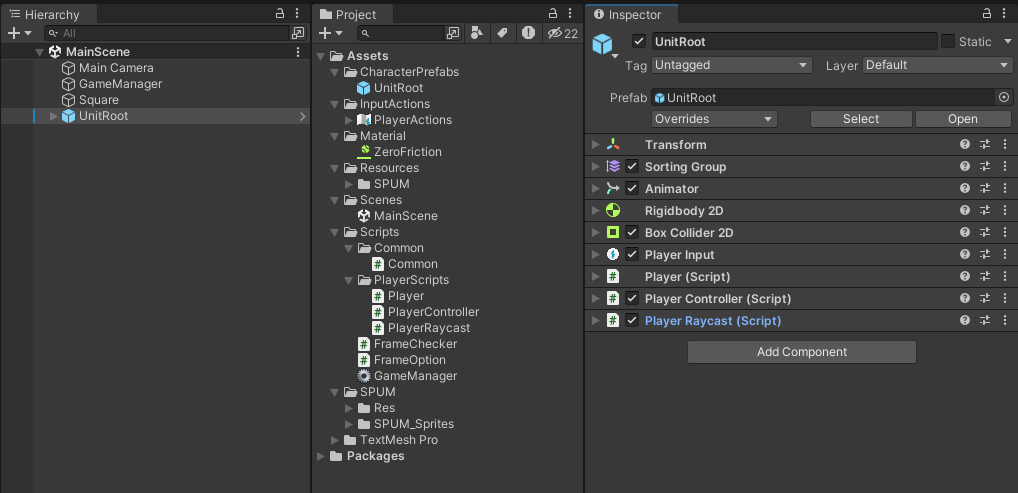This screenshot has height=493, width=1018.
Task: Open the Tag dropdown set to Untagged
Action: pos(731,65)
